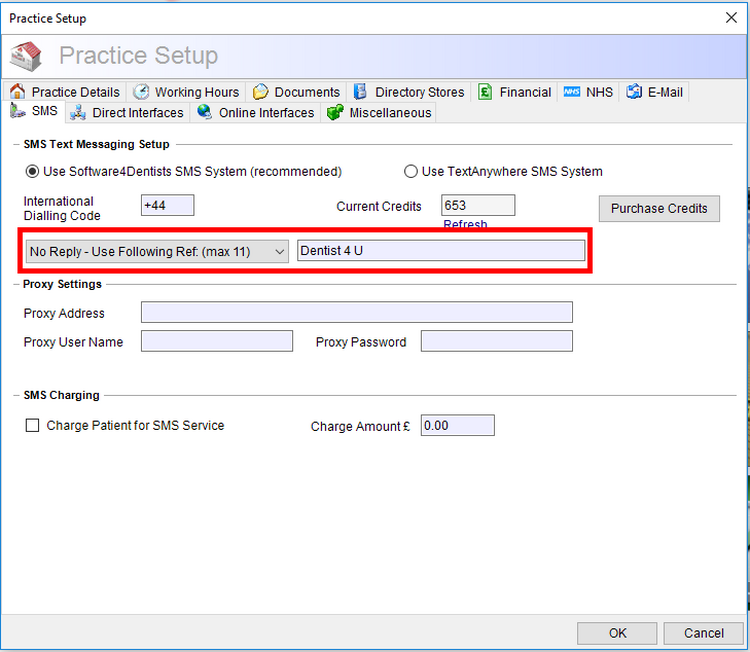Select Use TextAnywhere SMS System radio

click(410, 171)
